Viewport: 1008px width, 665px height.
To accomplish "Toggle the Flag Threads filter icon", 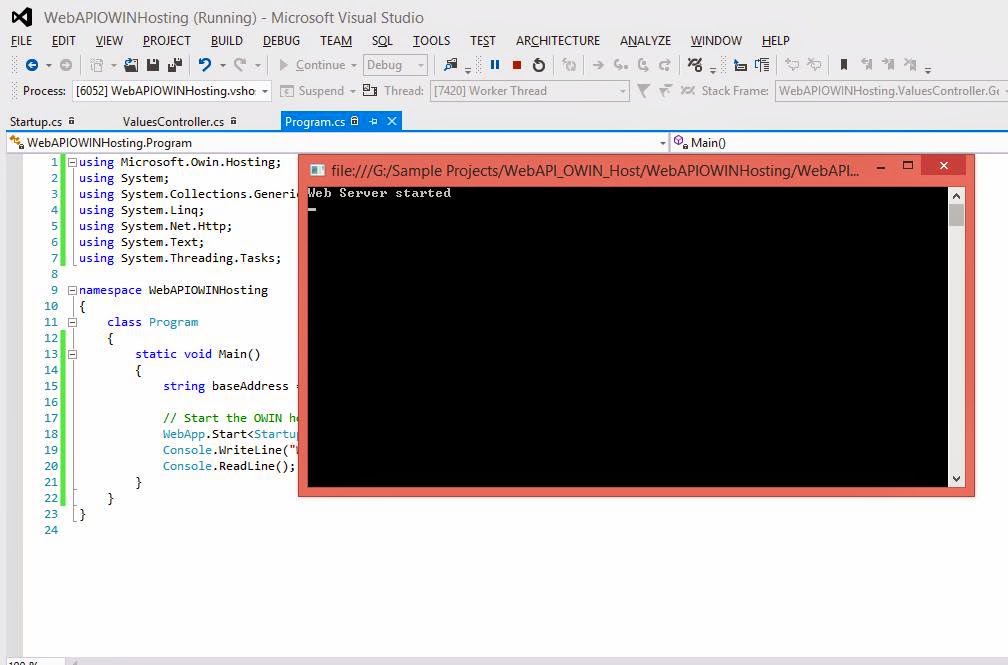I will (x=643, y=91).
